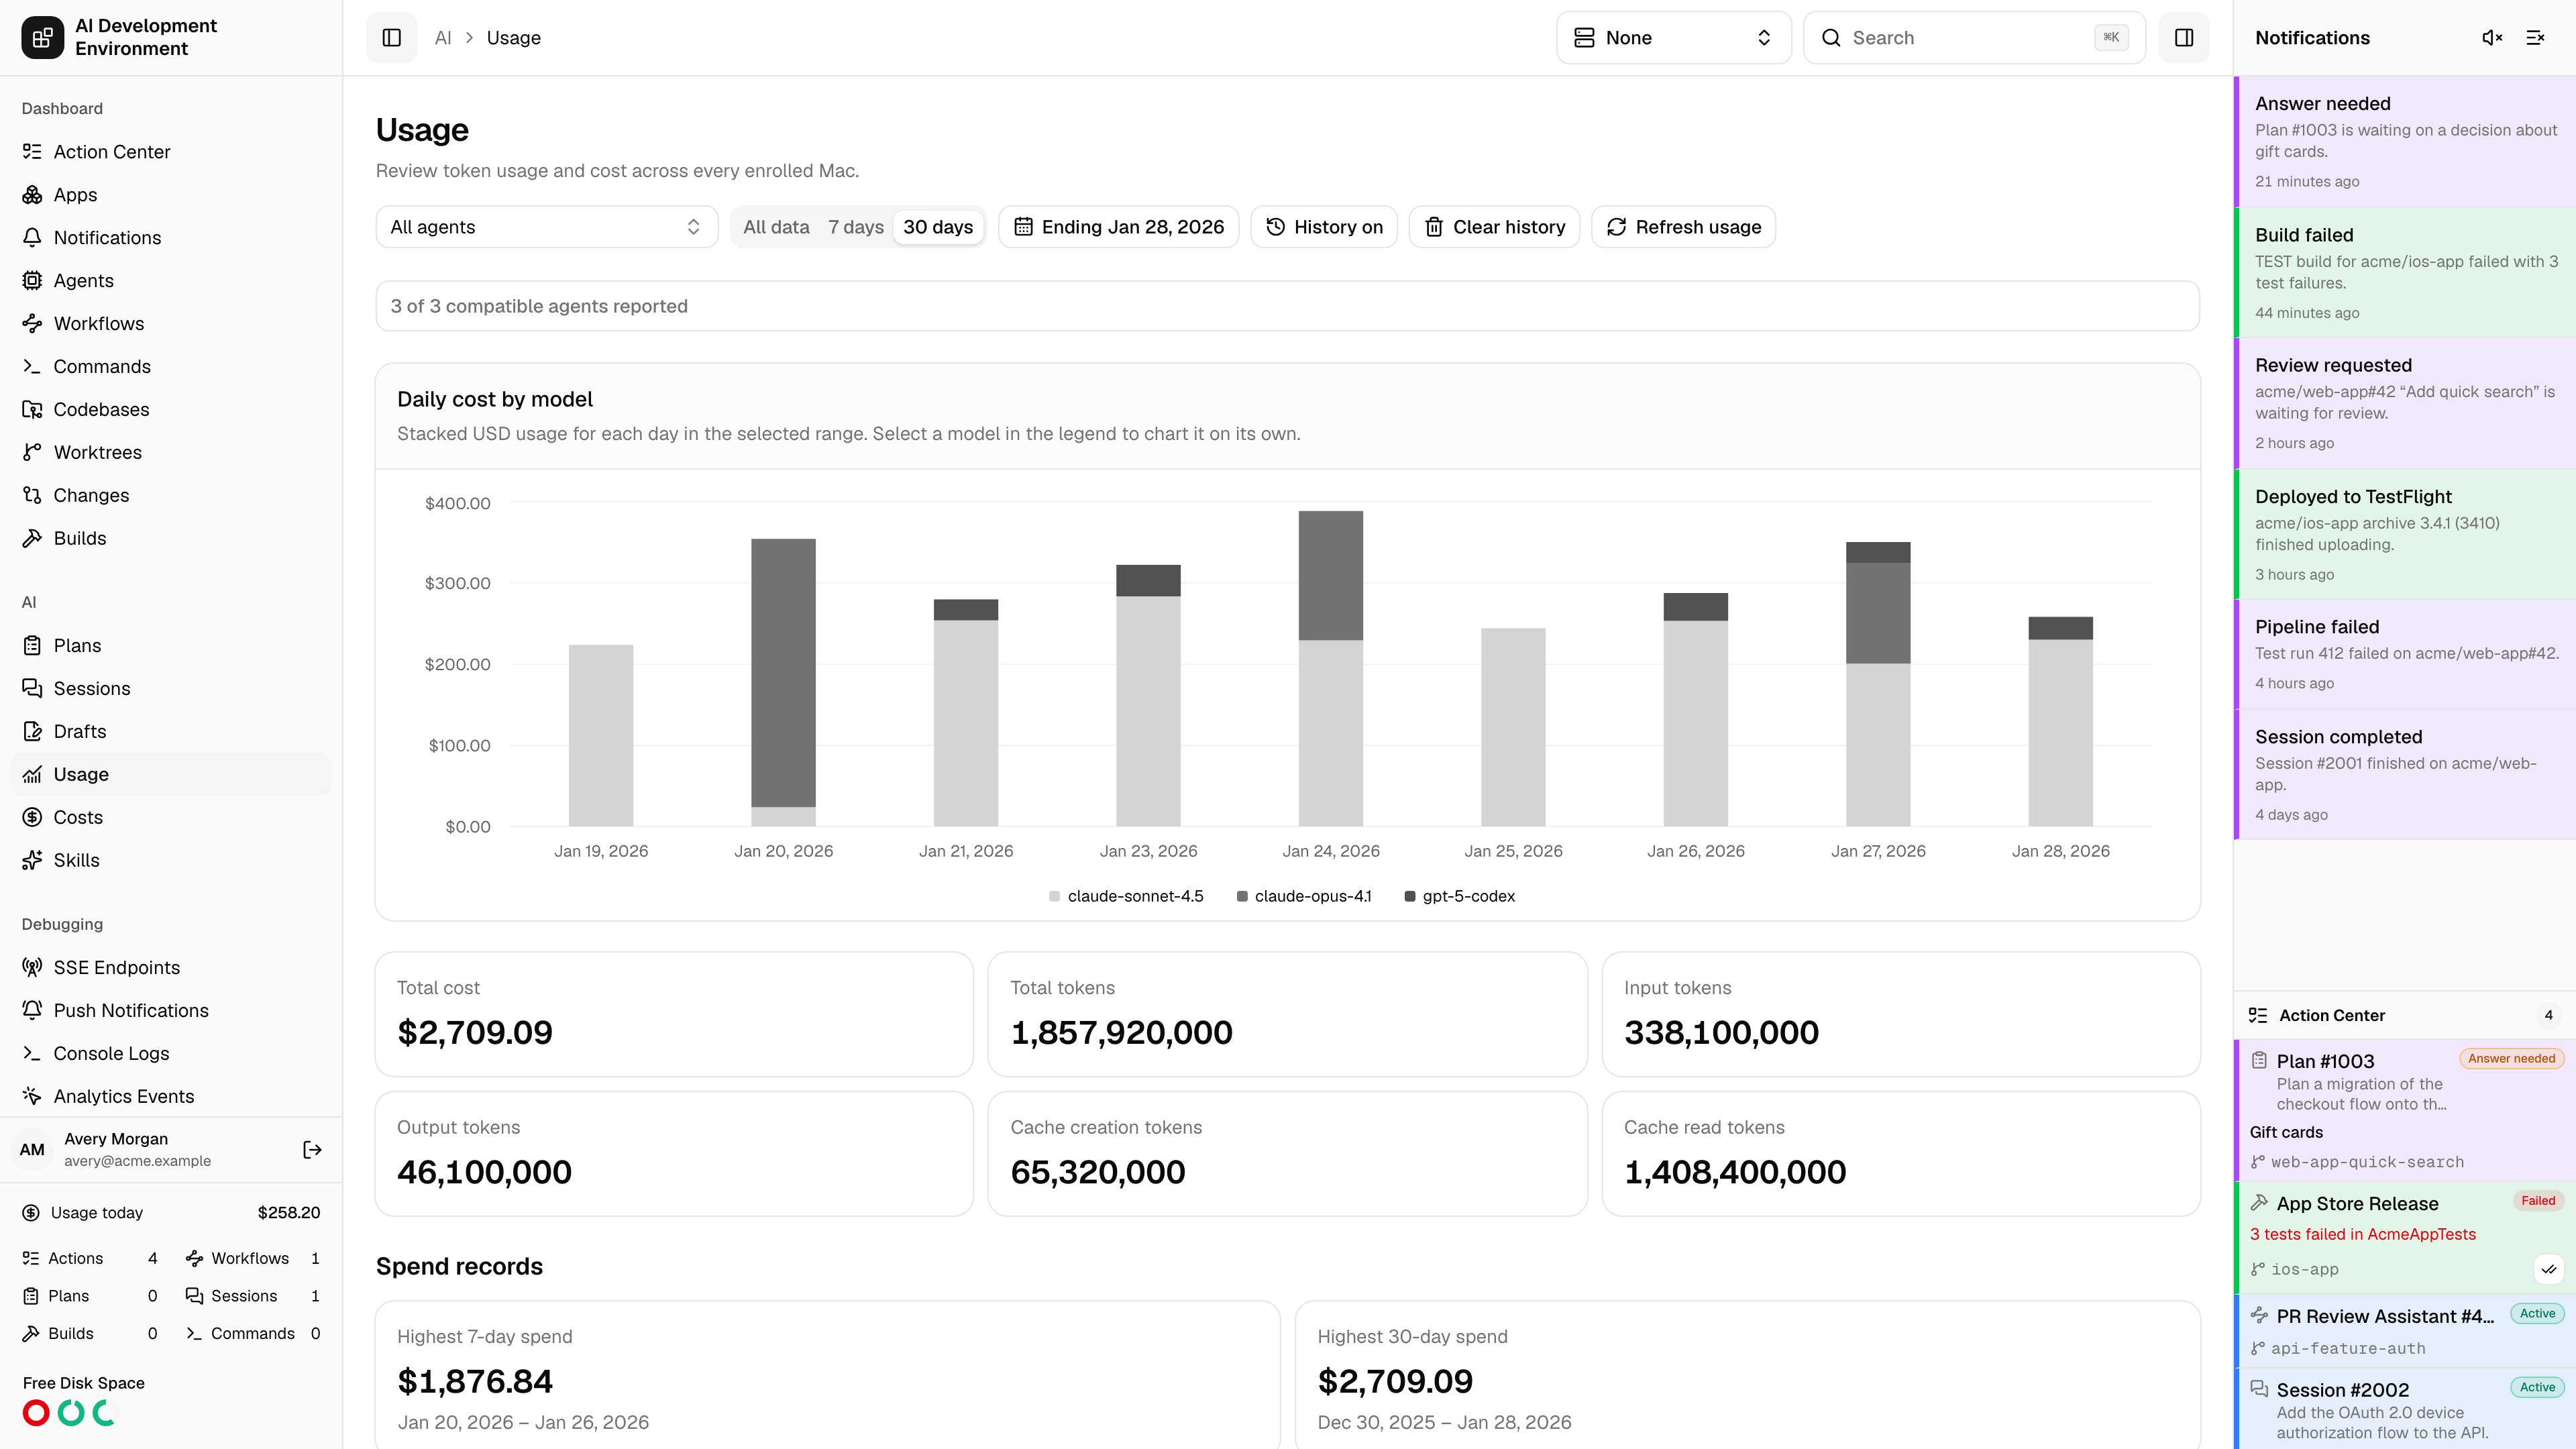Click the AI breadcrumb link
Image resolution: width=2576 pixels, height=1449 pixels.
point(443,38)
